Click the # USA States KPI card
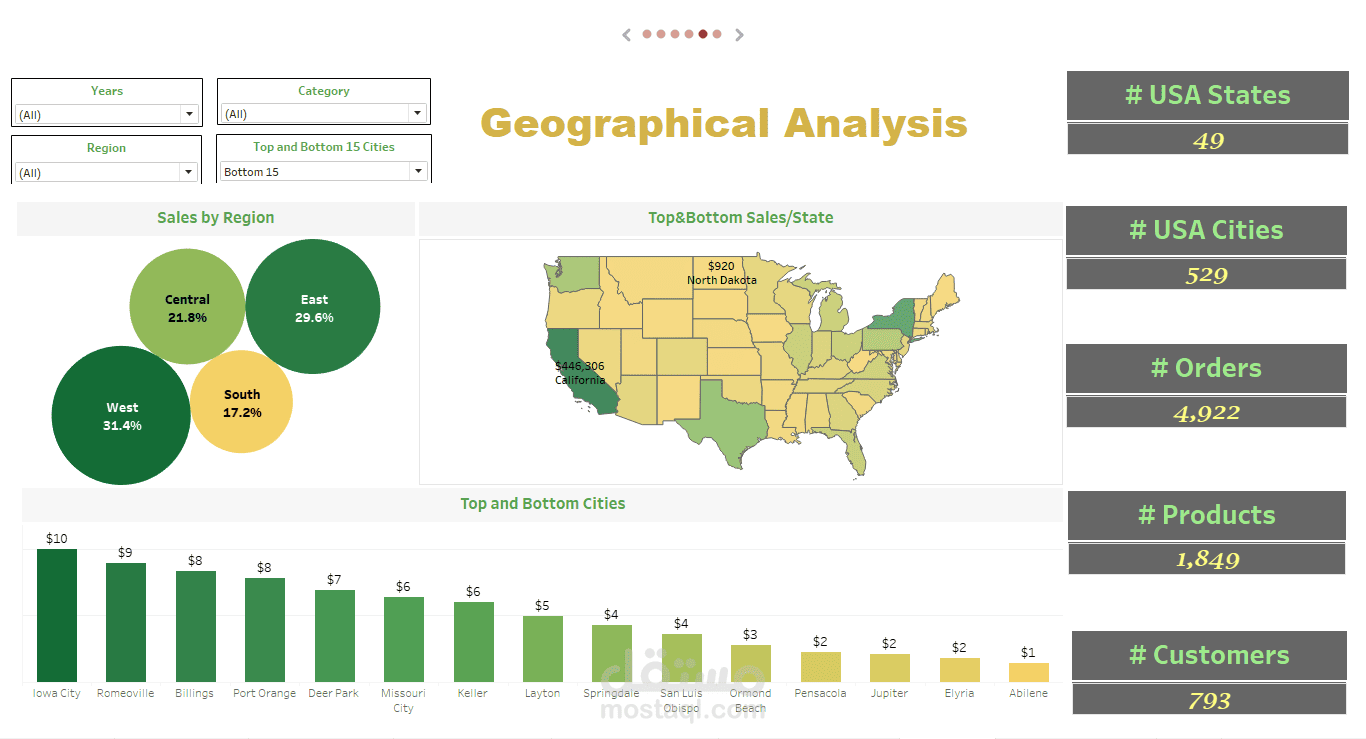 pos(1208,113)
